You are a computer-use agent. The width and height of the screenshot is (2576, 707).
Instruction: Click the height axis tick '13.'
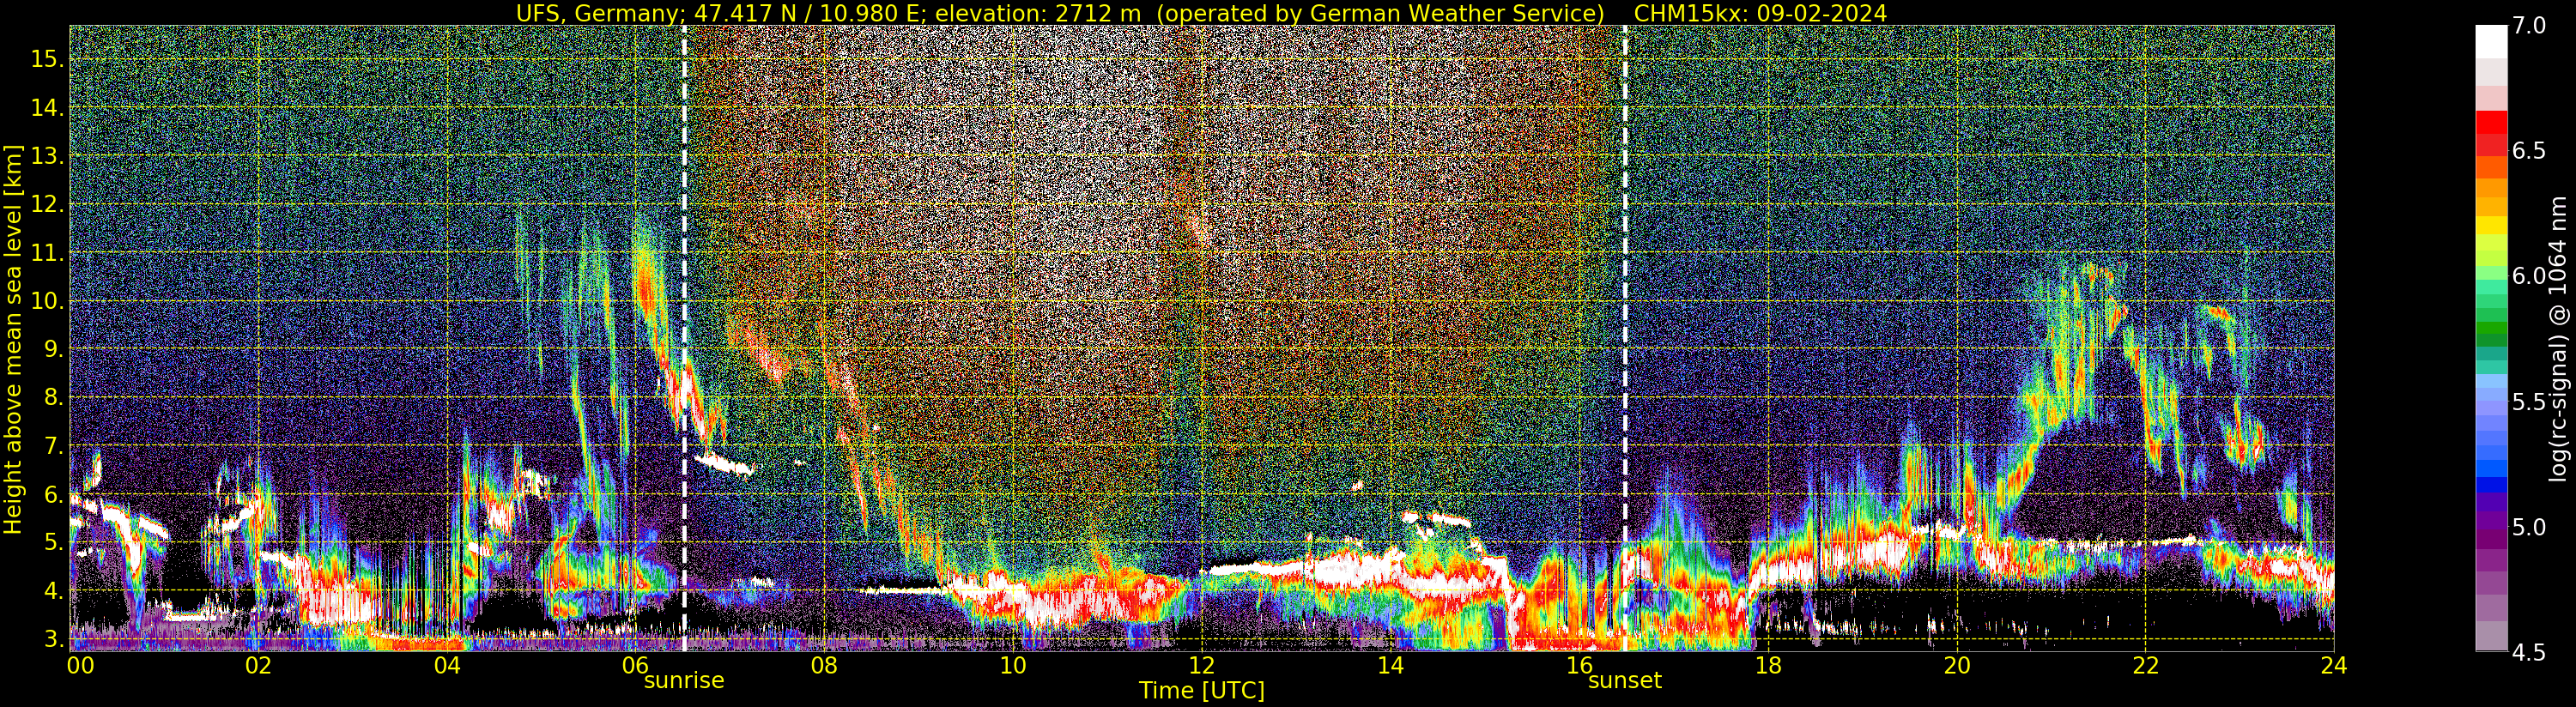(x=48, y=156)
